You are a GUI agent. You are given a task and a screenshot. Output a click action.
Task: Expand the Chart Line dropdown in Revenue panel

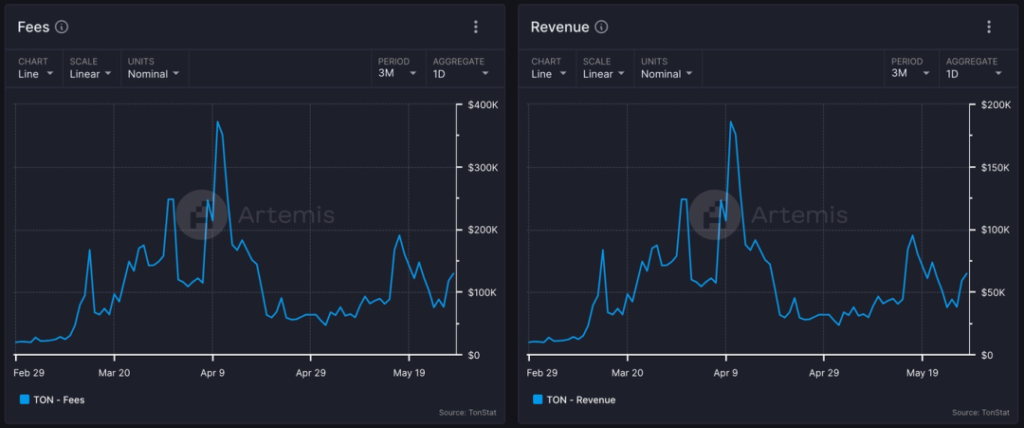(549, 73)
